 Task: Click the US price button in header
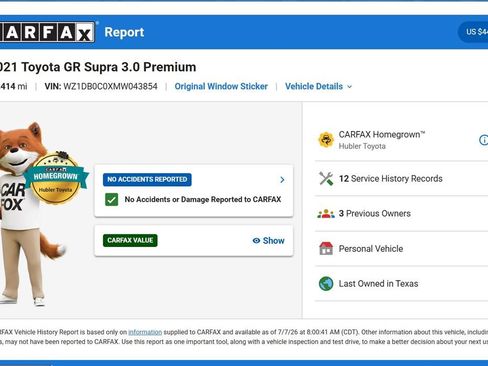tap(474, 32)
